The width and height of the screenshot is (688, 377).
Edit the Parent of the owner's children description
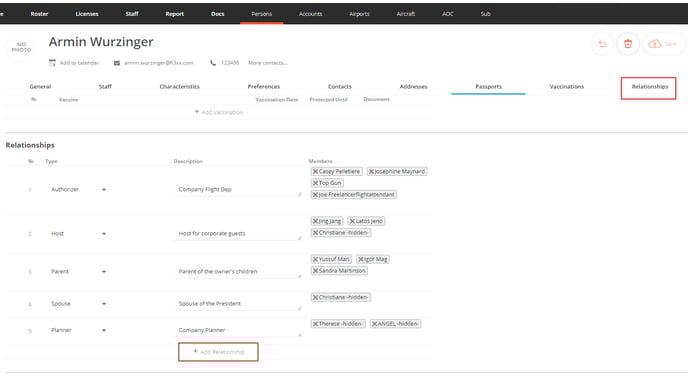tap(237, 272)
